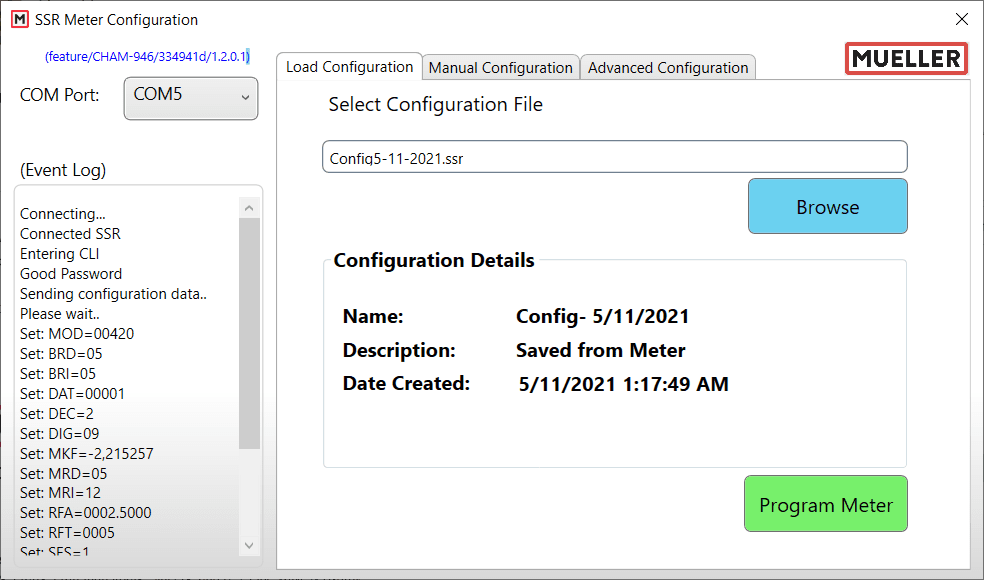Screen dimensions: 984x580
Task: Click the scrollbar down arrow in Event Log
Action: [249, 545]
